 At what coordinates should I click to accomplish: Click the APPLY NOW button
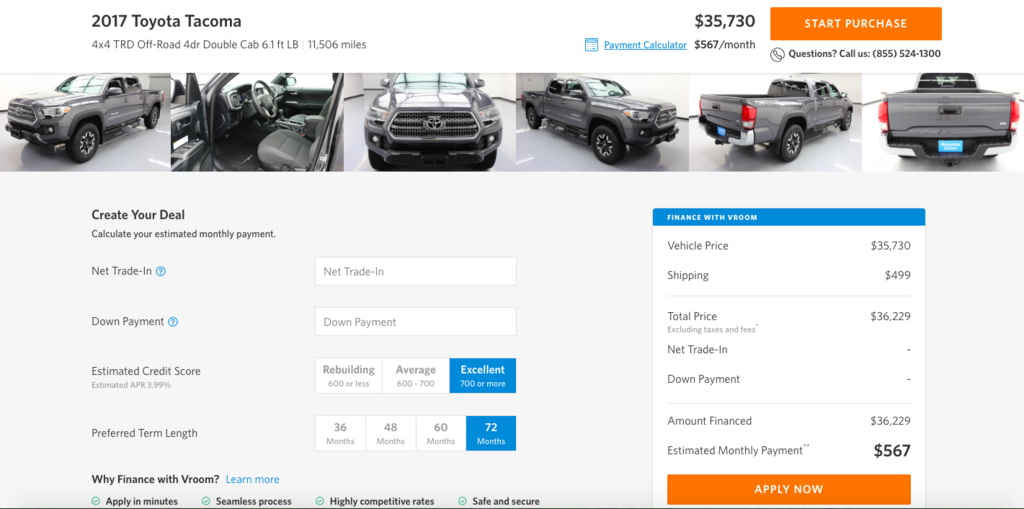click(789, 489)
